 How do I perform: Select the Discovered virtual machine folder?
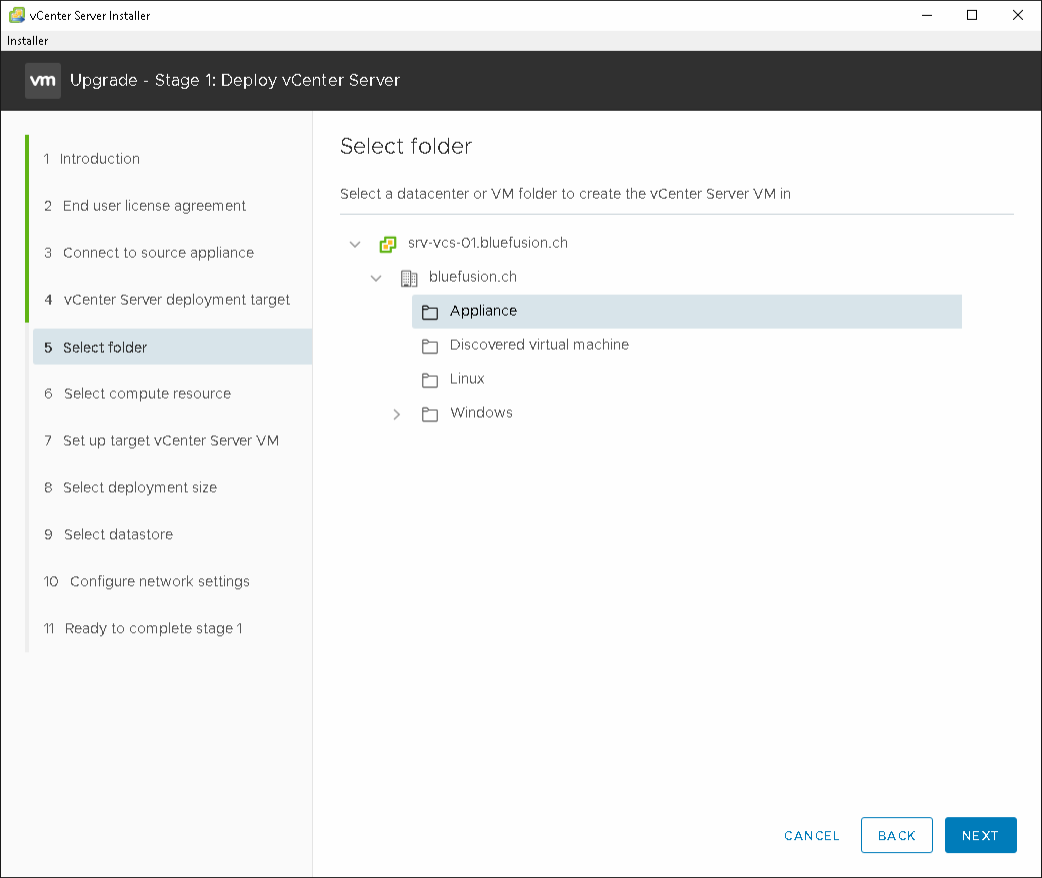coord(539,345)
